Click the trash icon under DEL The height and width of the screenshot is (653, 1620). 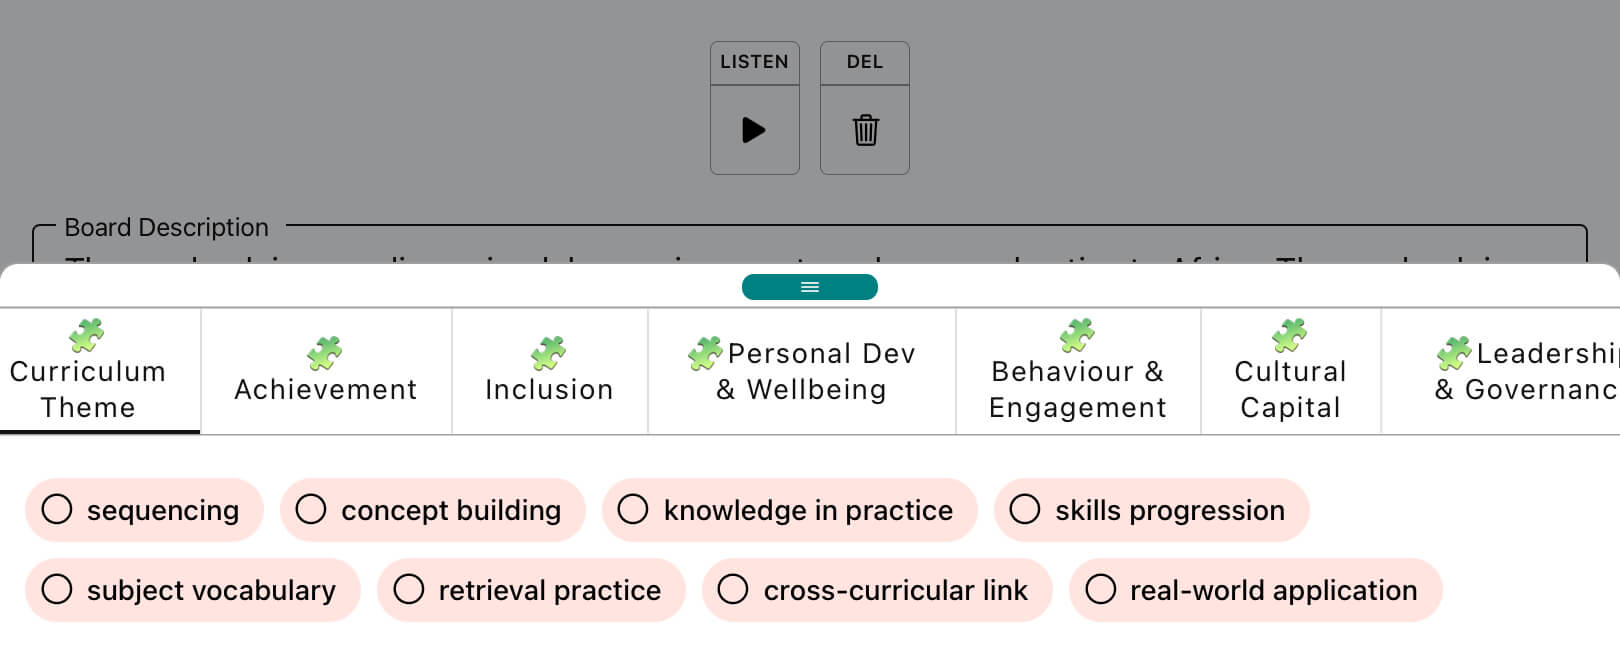[x=864, y=129]
